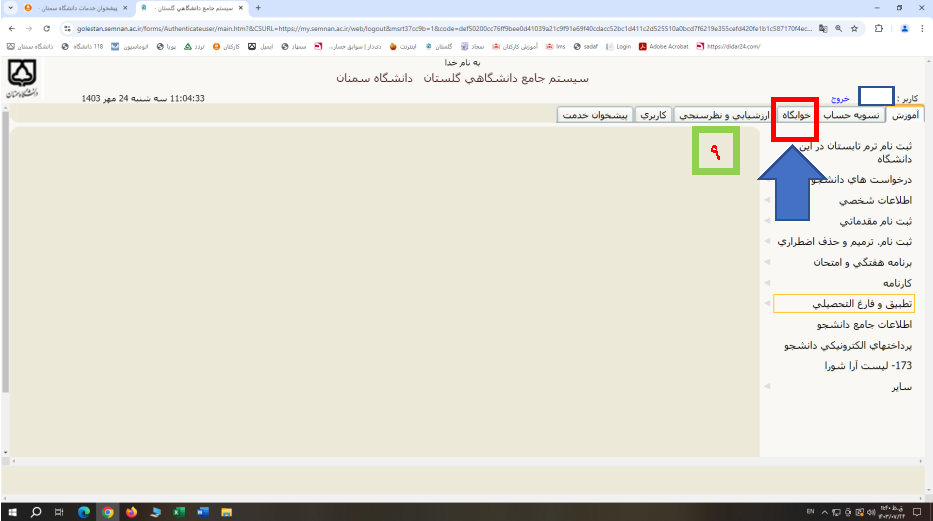Open the خوابگاه (dormitory) tab
The height and width of the screenshot is (521, 933).
797,116
